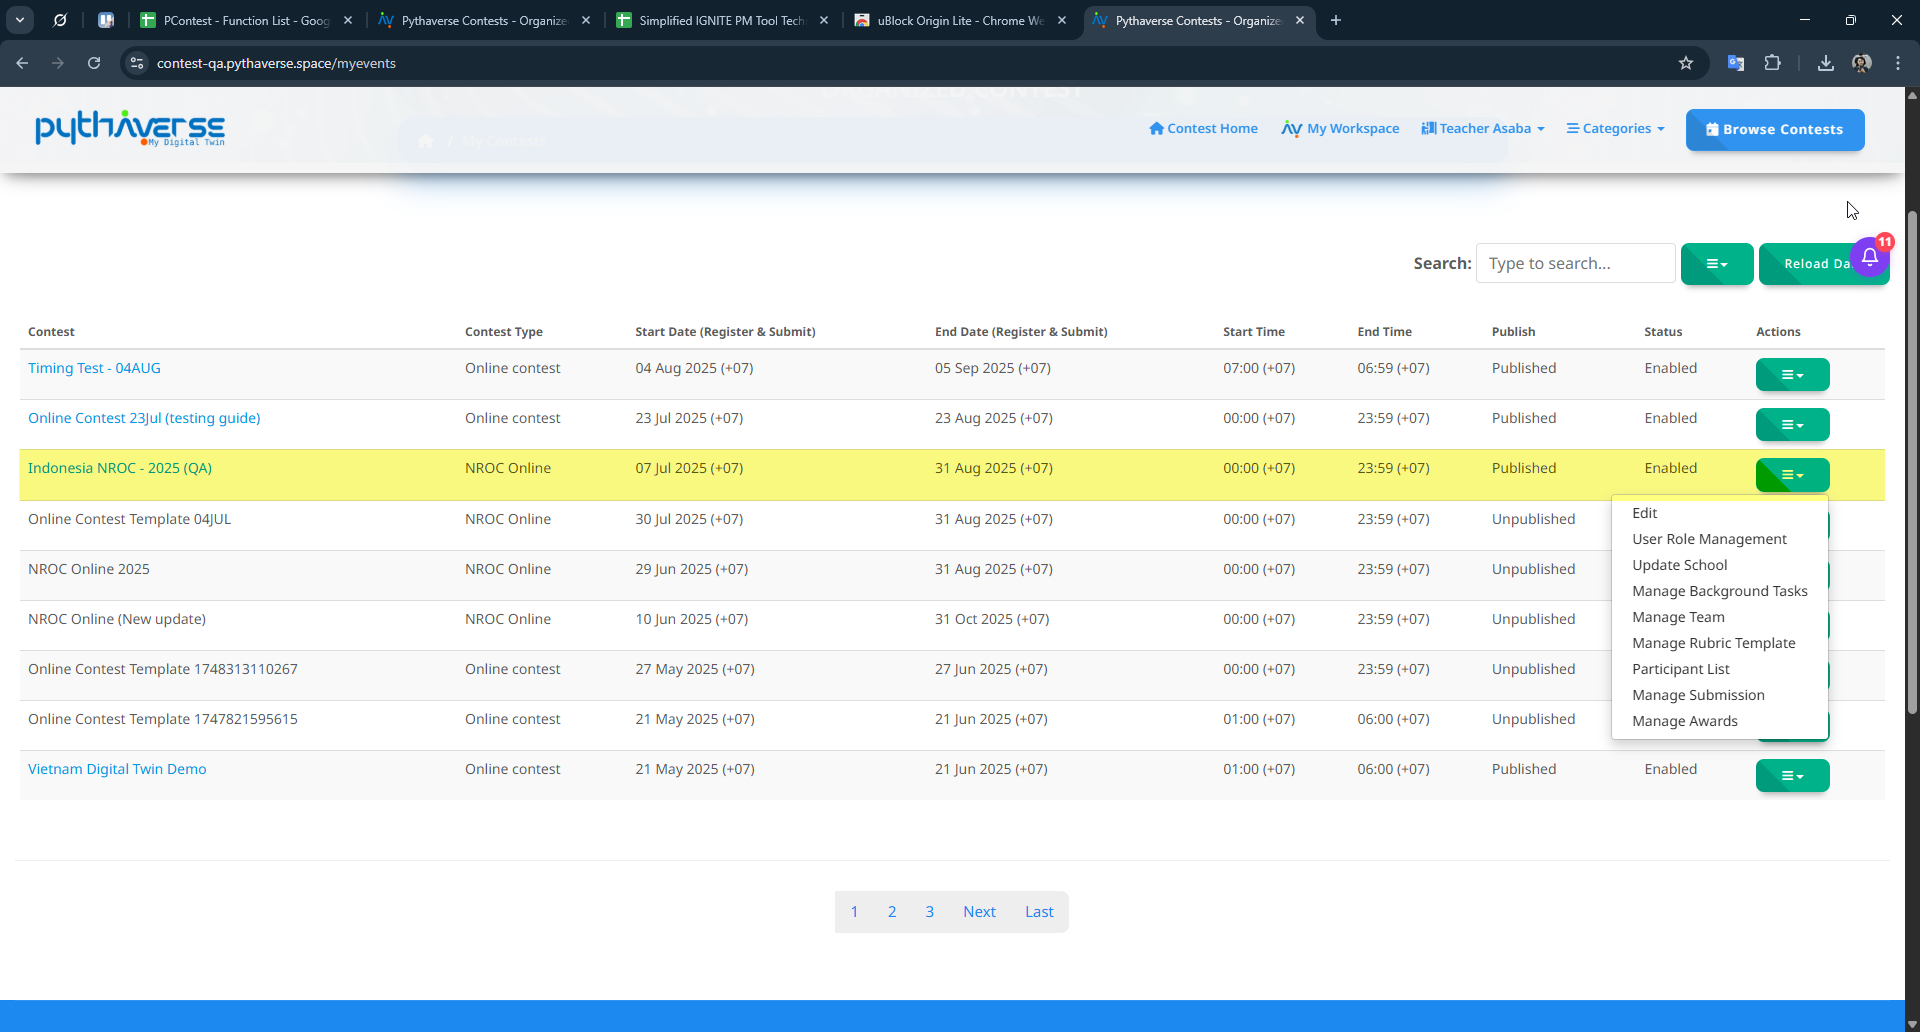Open actions menu for Timing Test - 04AUG
This screenshot has width=1920, height=1032.
1792,375
